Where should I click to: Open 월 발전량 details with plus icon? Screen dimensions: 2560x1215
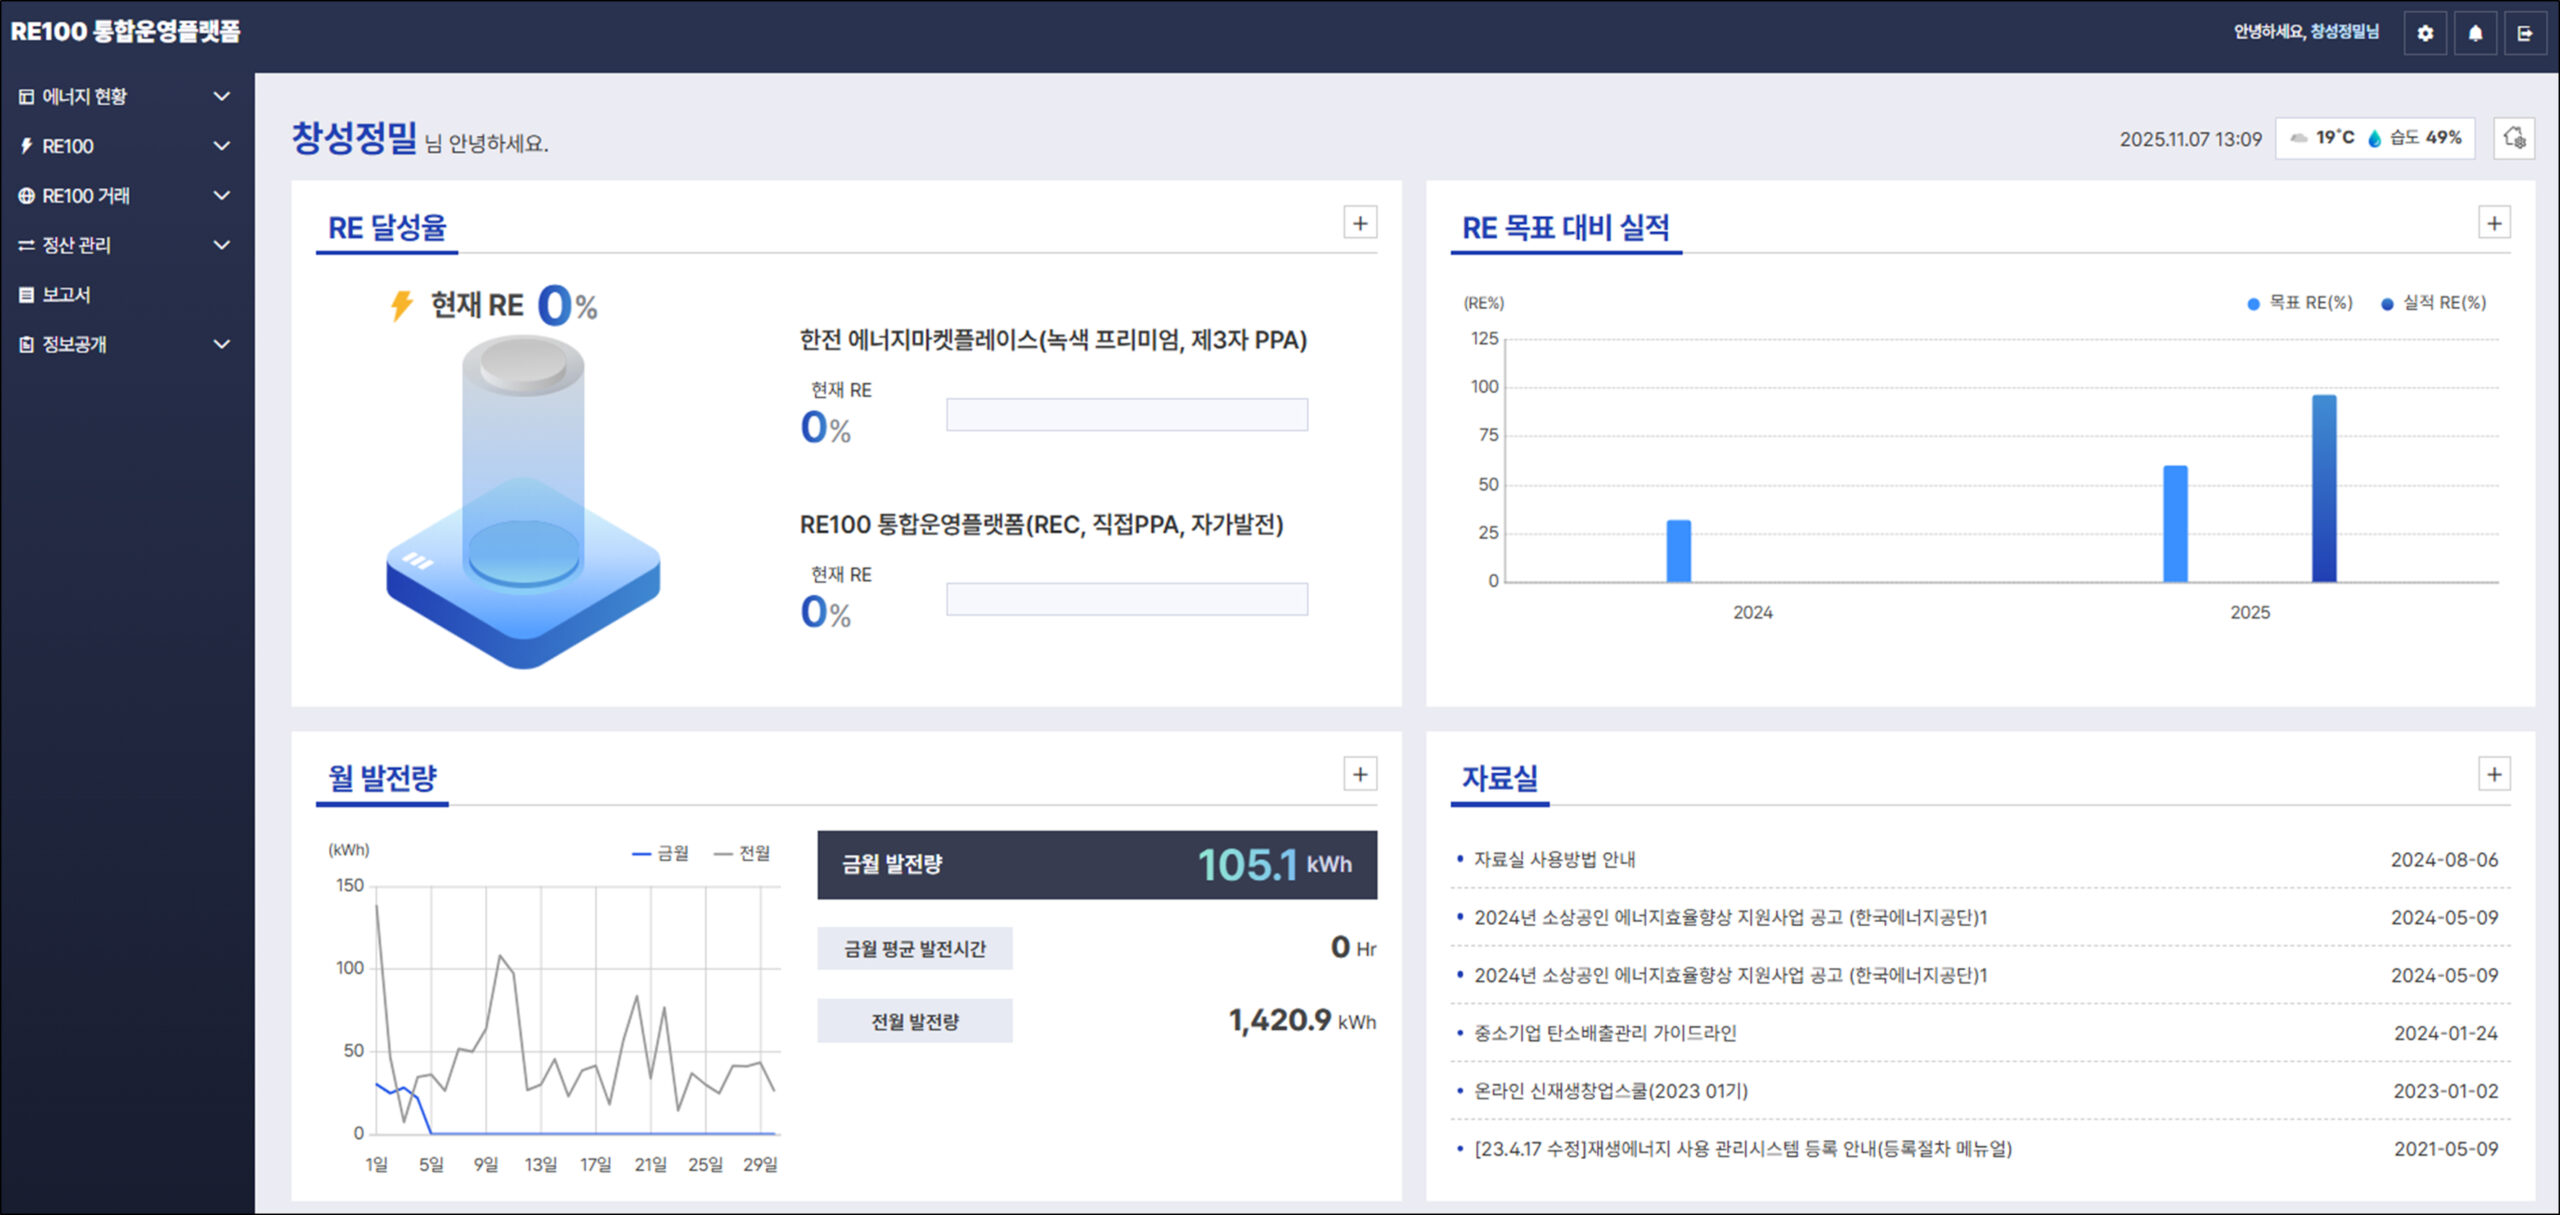pyautogui.click(x=1359, y=774)
